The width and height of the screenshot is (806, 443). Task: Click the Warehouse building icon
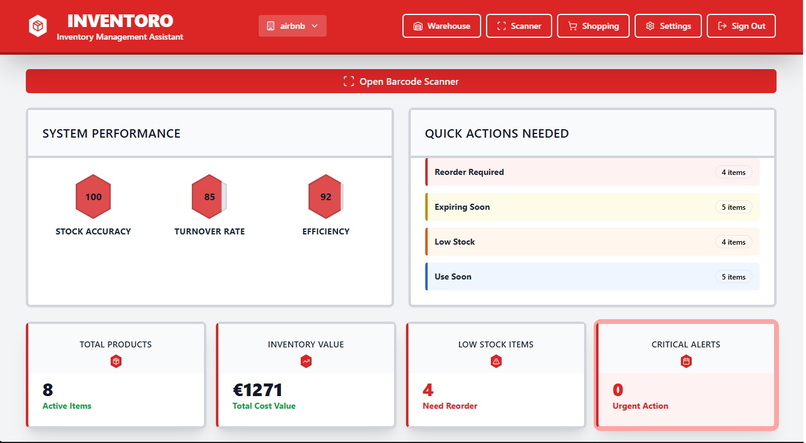coord(418,26)
